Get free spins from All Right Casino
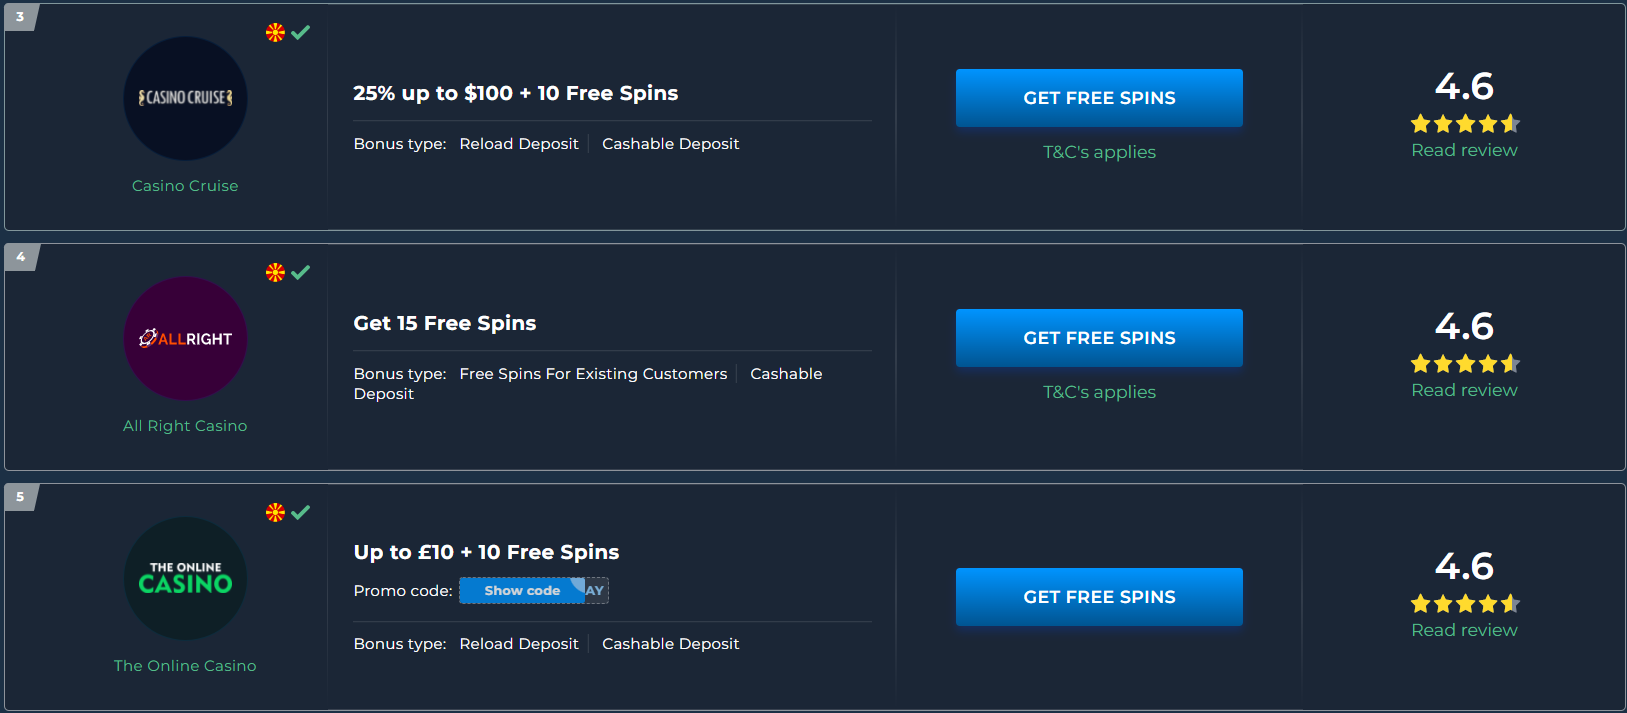The width and height of the screenshot is (1627, 713). coord(1099,338)
